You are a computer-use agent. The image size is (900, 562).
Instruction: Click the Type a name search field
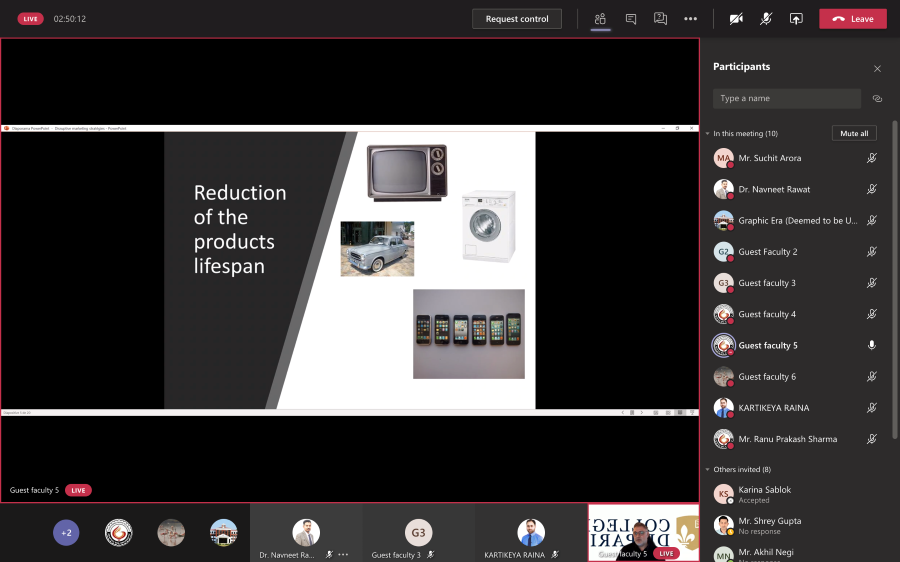tap(787, 99)
